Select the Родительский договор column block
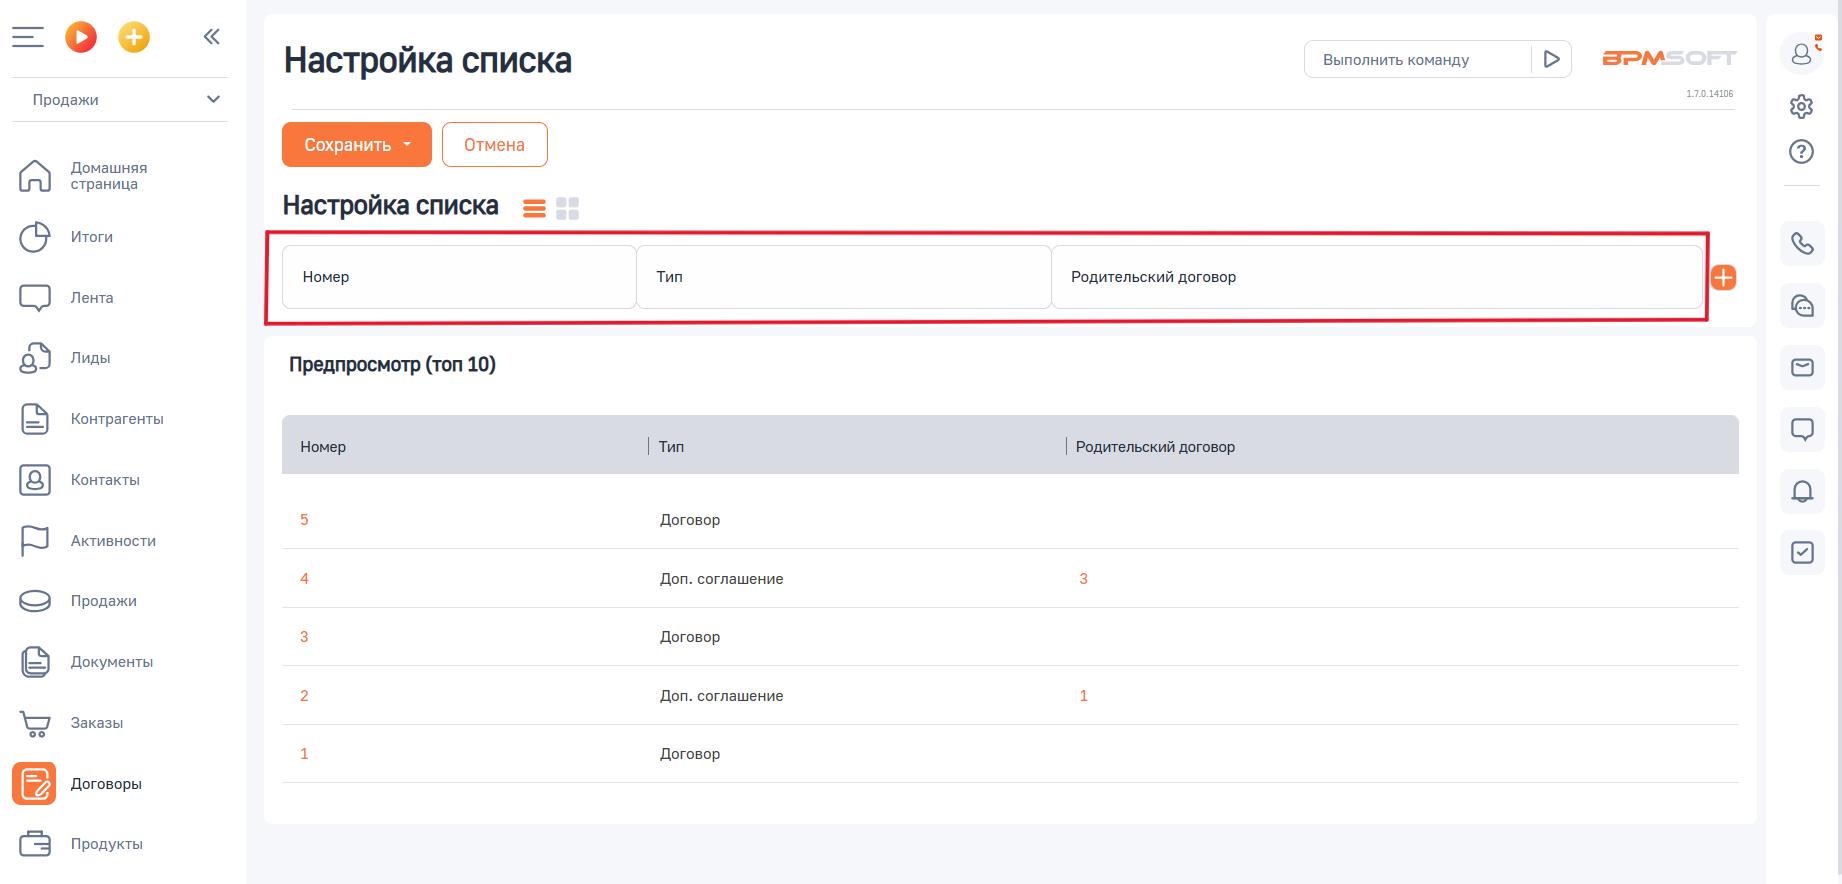 (1376, 277)
